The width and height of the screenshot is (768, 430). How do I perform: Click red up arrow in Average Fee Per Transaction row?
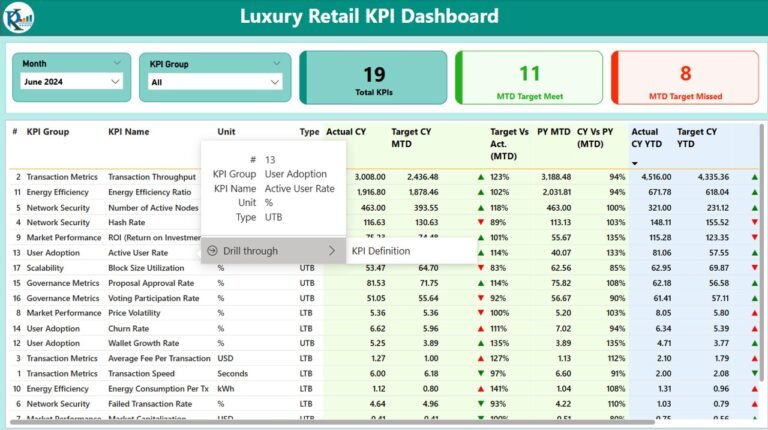[x=480, y=358]
